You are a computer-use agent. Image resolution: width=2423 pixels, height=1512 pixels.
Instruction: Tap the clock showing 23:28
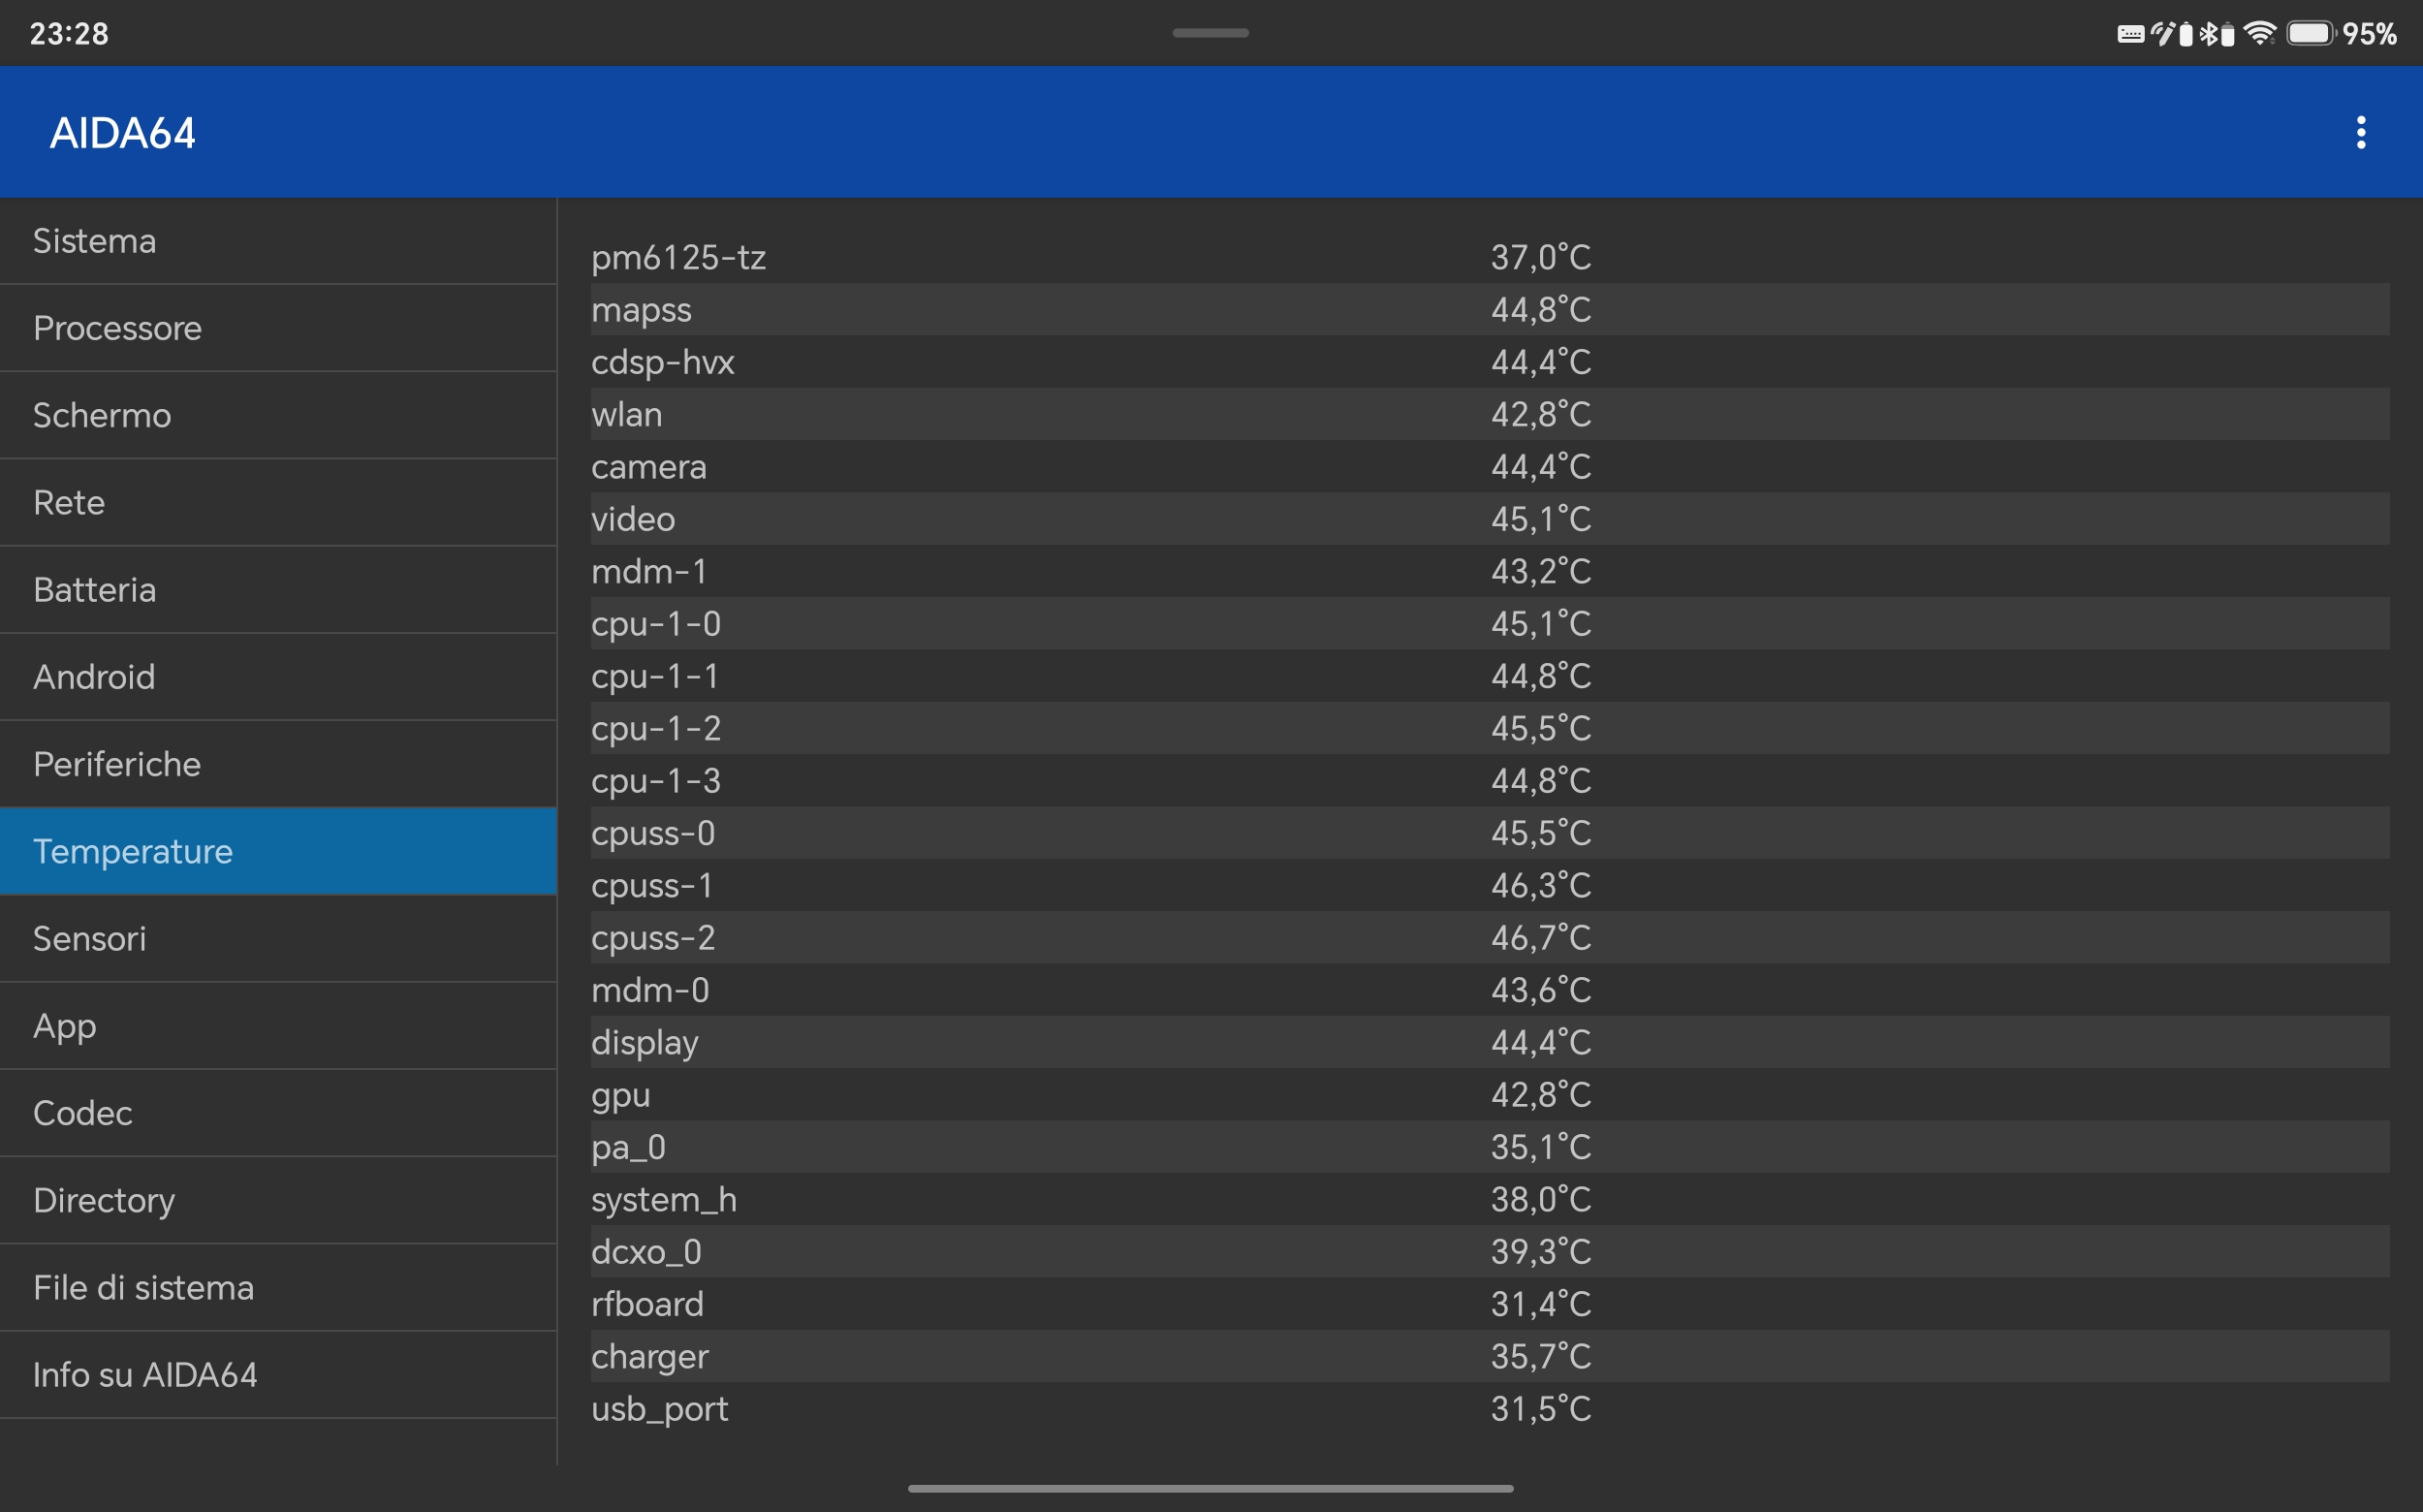tap(69, 34)
